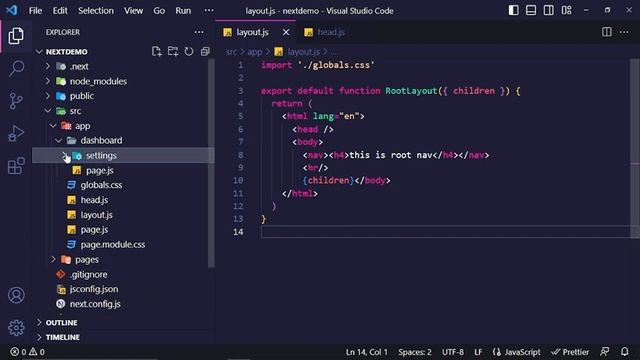Click the New Folder icon in Explorer

click(173, 51)
